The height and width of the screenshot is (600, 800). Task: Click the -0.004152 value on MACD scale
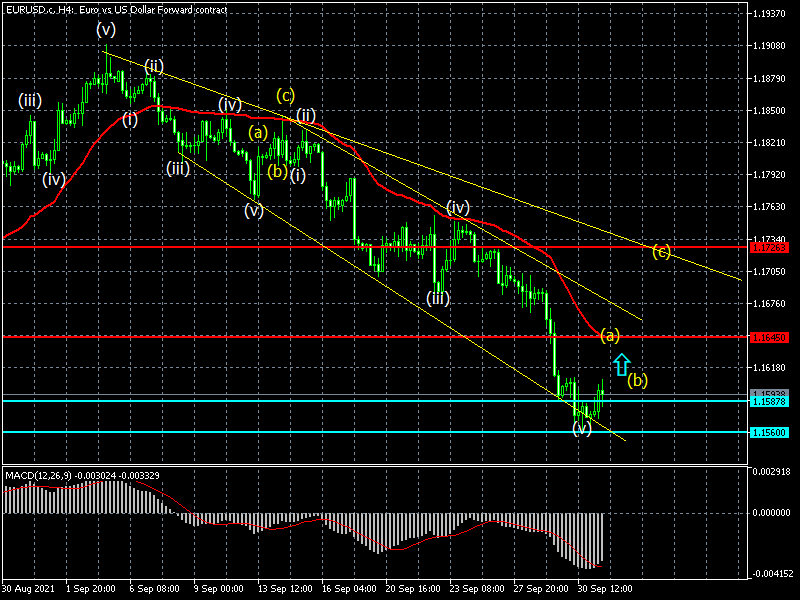(772, 574)
